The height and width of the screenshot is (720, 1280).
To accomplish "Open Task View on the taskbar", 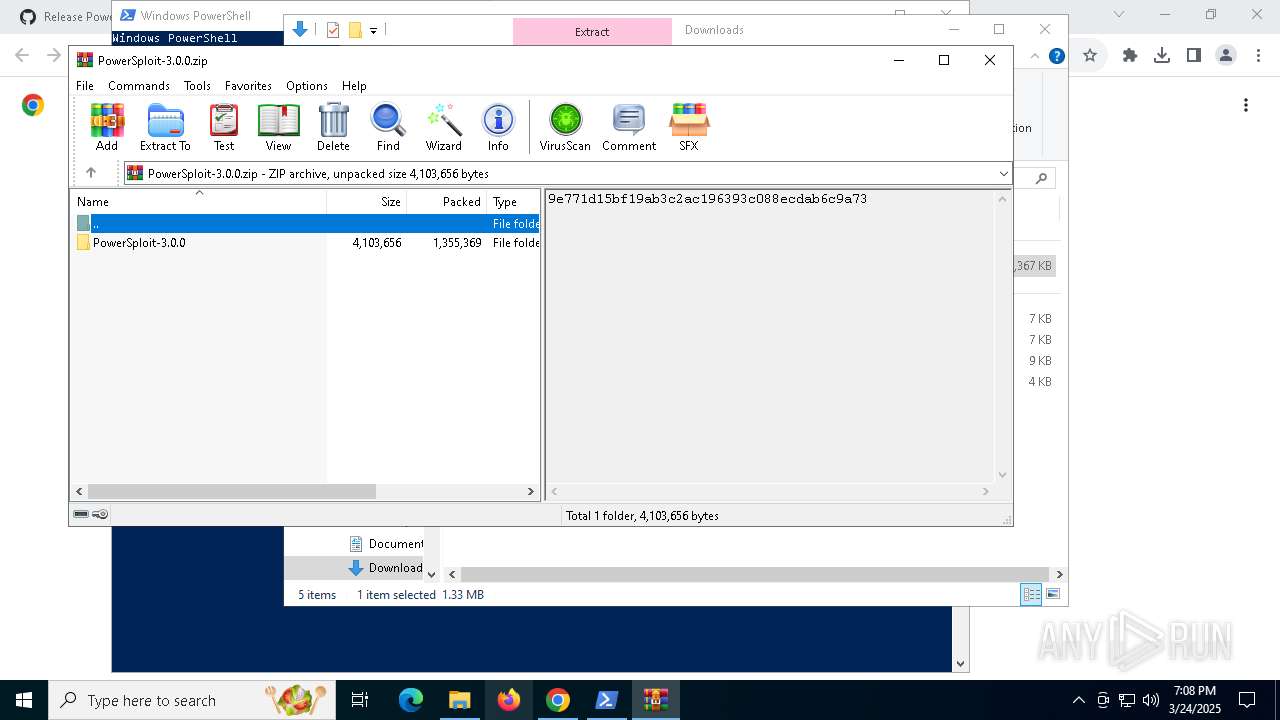I will pyautogui.click(x=360, y=700).
